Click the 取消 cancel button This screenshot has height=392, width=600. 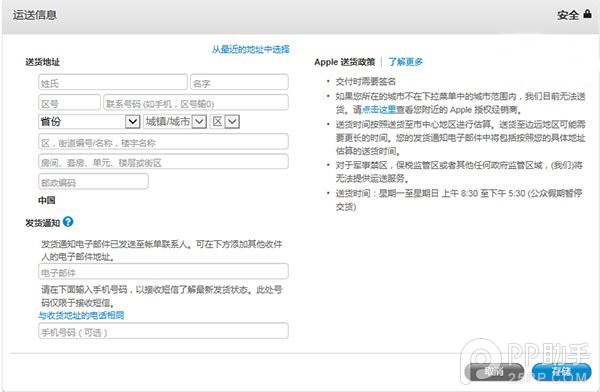pos(494,371)
